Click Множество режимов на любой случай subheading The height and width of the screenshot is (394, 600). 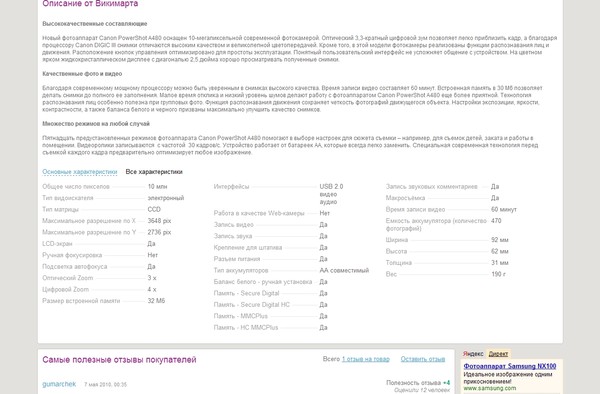pyautogui.click(x=96, y=124)
